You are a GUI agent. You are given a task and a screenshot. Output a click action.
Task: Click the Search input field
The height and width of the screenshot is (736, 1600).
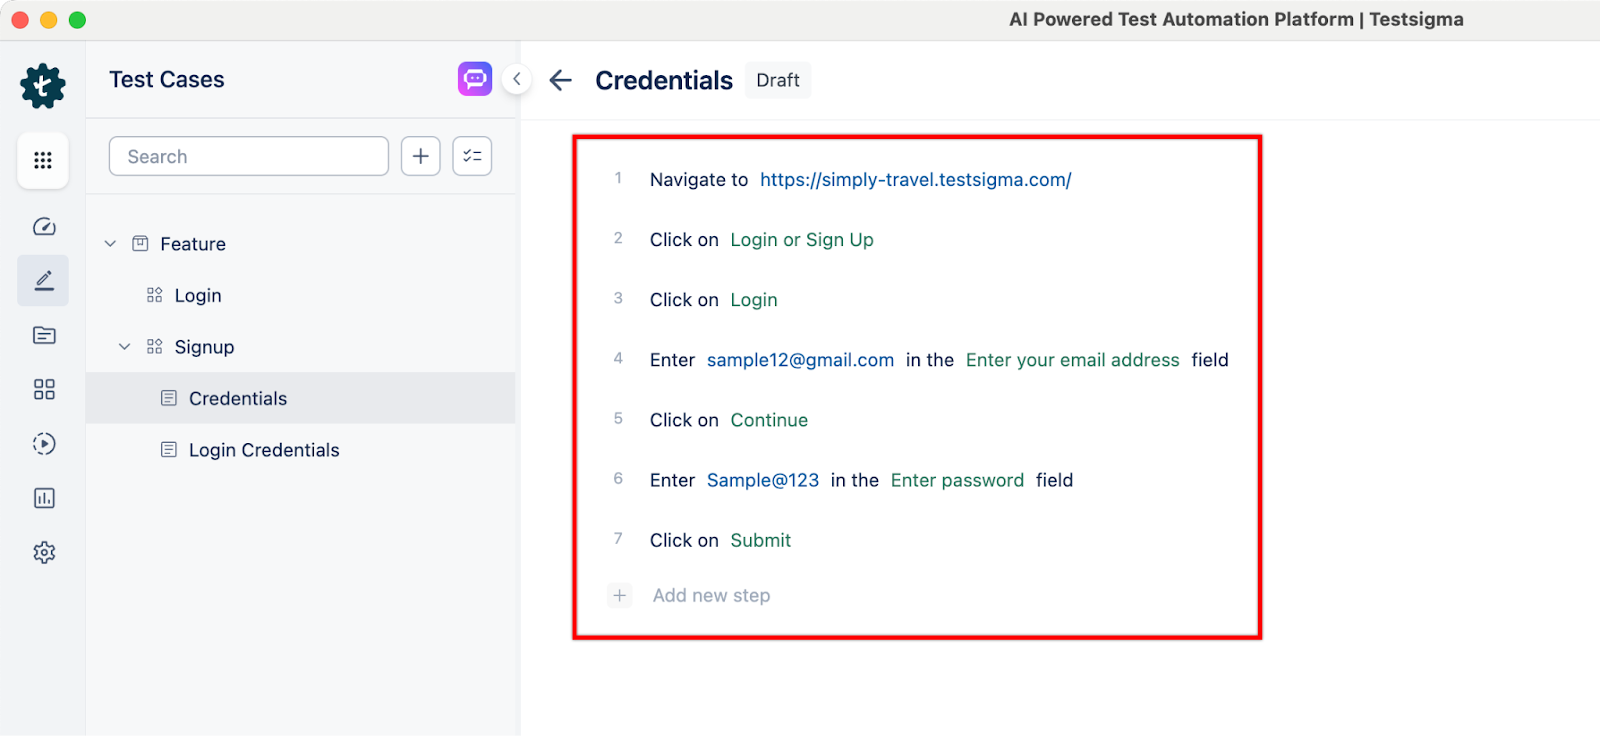(249, 156)
